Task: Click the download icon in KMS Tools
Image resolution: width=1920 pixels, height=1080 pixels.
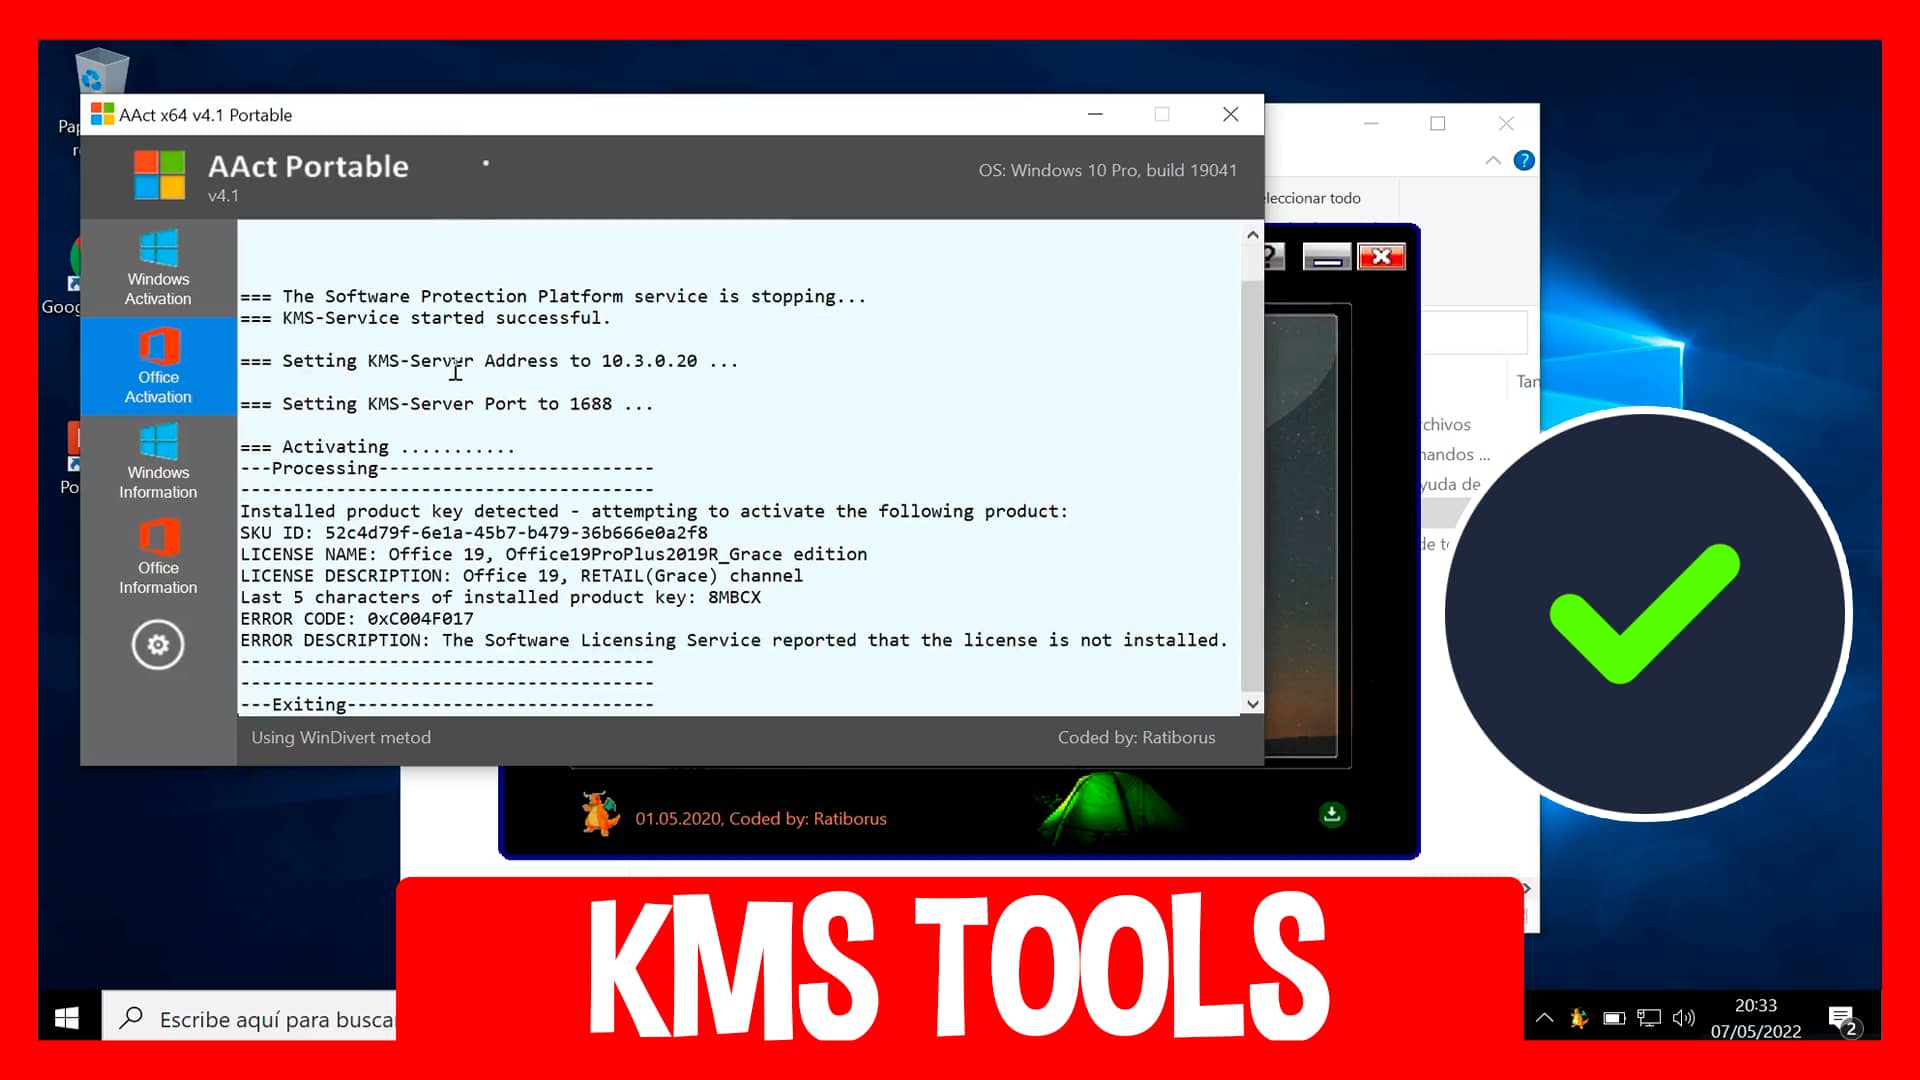Action: pyautogui.click(x=1331, y=816)
